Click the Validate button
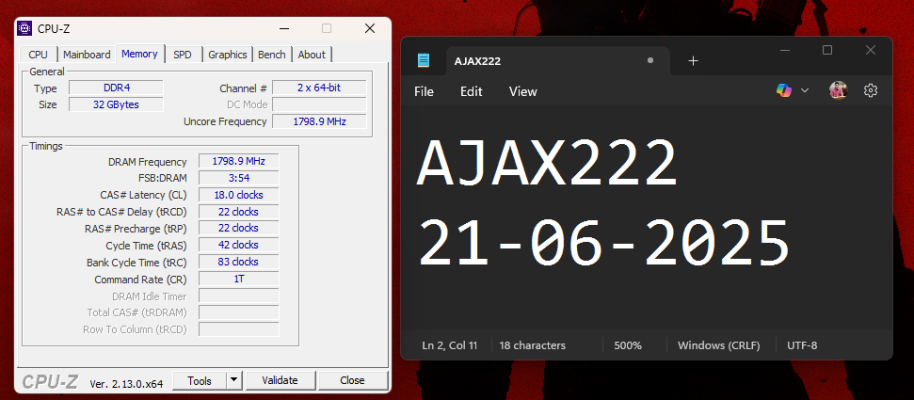Image resolution: width=914 pixels, height=400 pixels. (x=280, y=380)
